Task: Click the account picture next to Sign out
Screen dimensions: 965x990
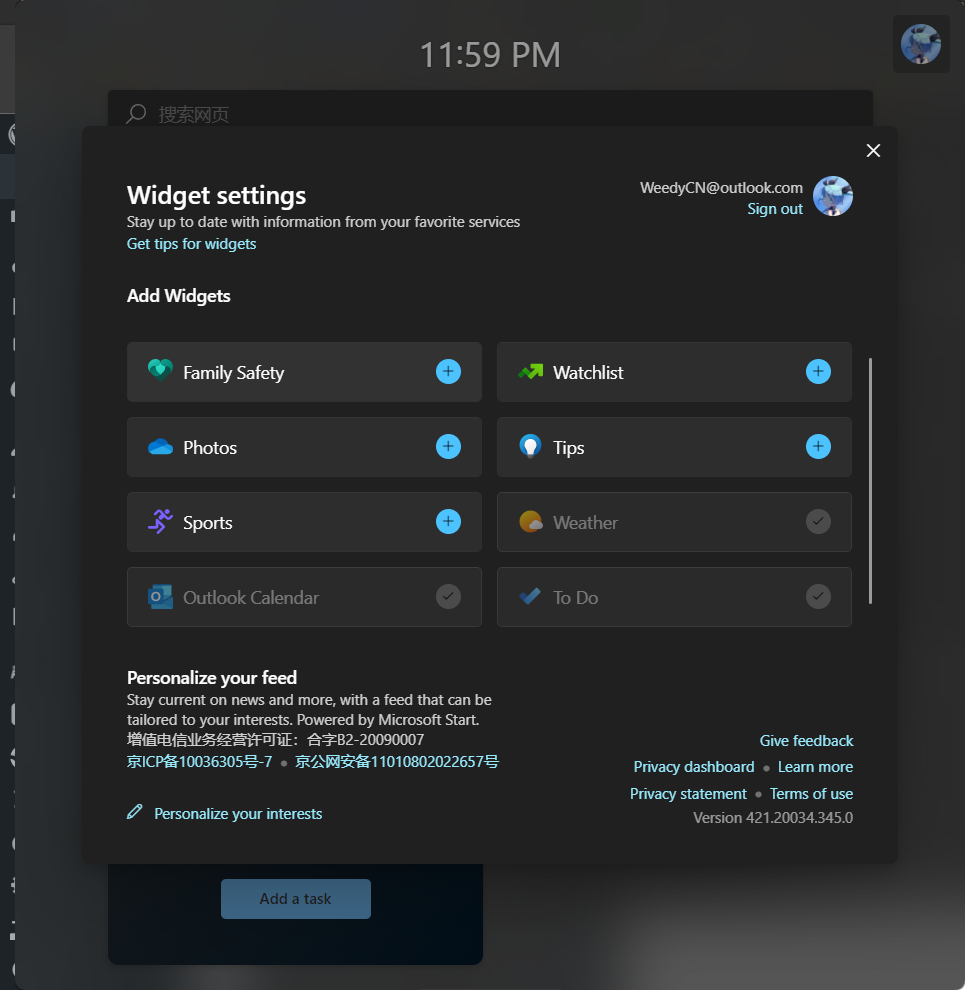Action: point(832,196)
